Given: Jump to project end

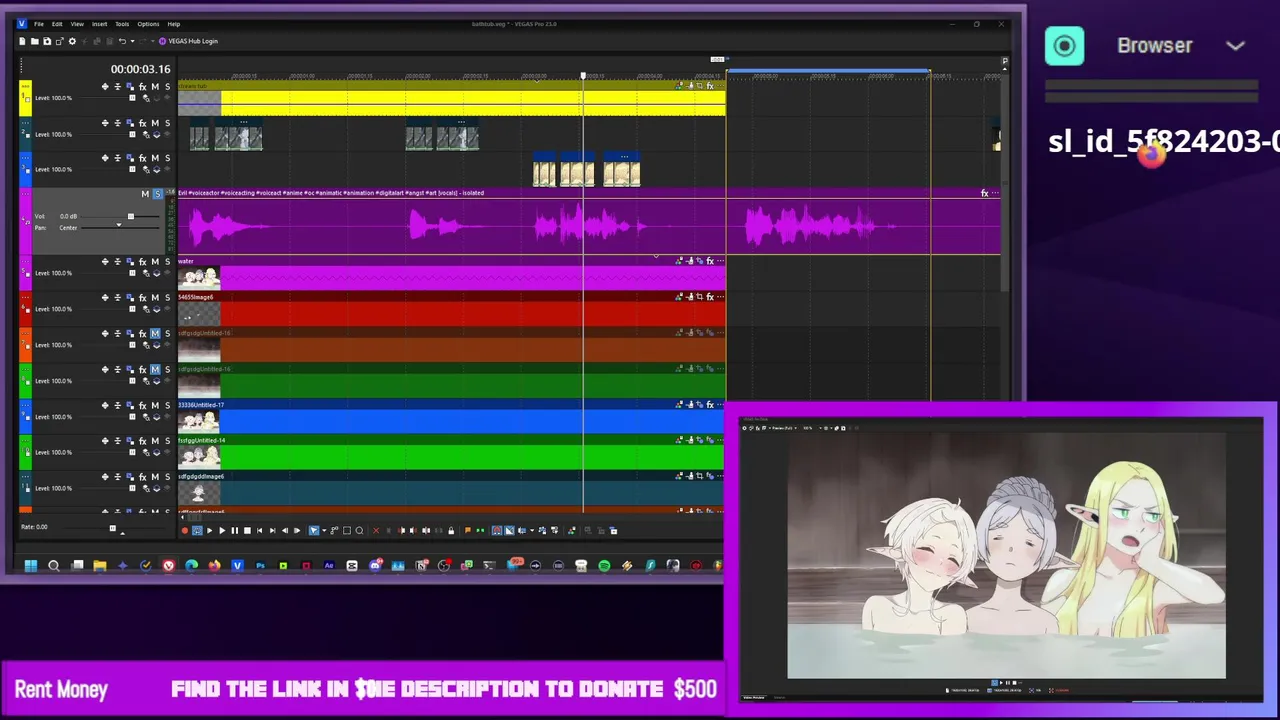Looking at the screenshot, I should (272, 530).
